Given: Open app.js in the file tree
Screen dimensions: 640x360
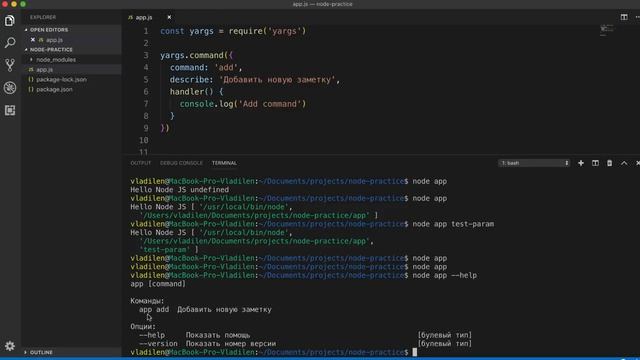Looking at the screenshot, I should point(44,70).
